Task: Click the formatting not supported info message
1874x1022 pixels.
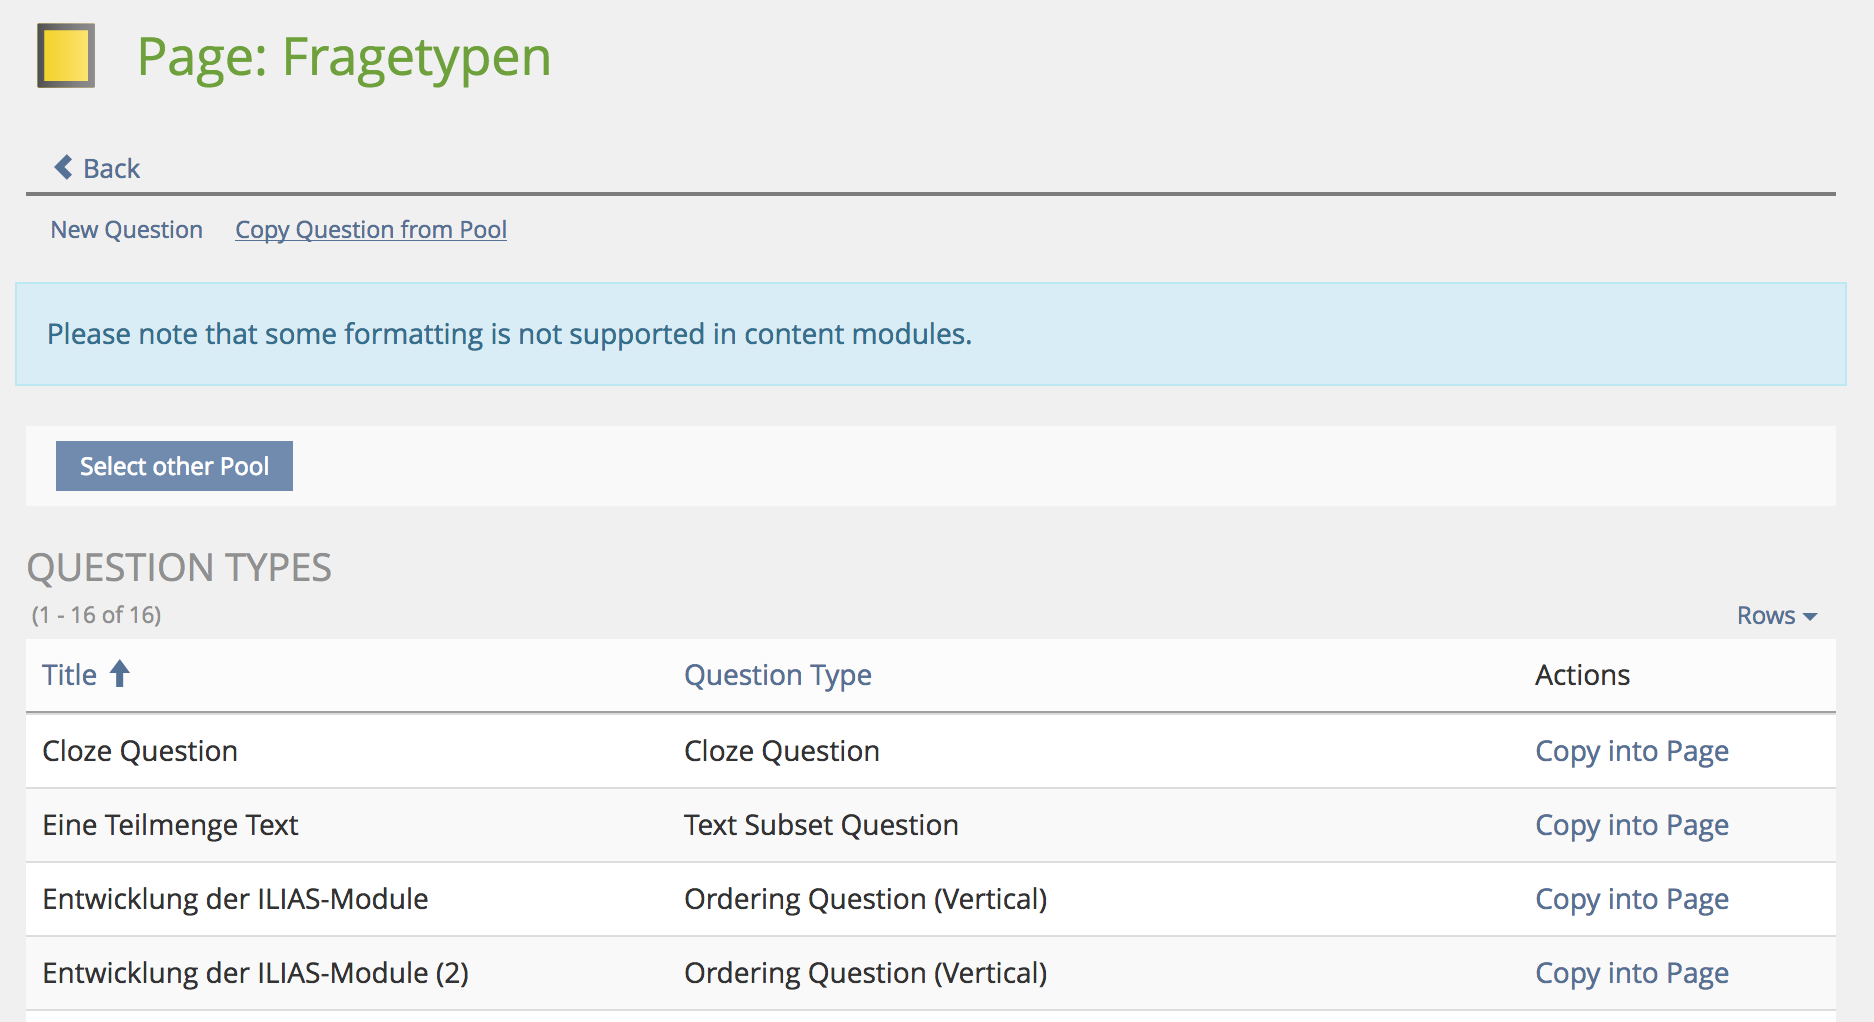Action: tap(509, 334)
